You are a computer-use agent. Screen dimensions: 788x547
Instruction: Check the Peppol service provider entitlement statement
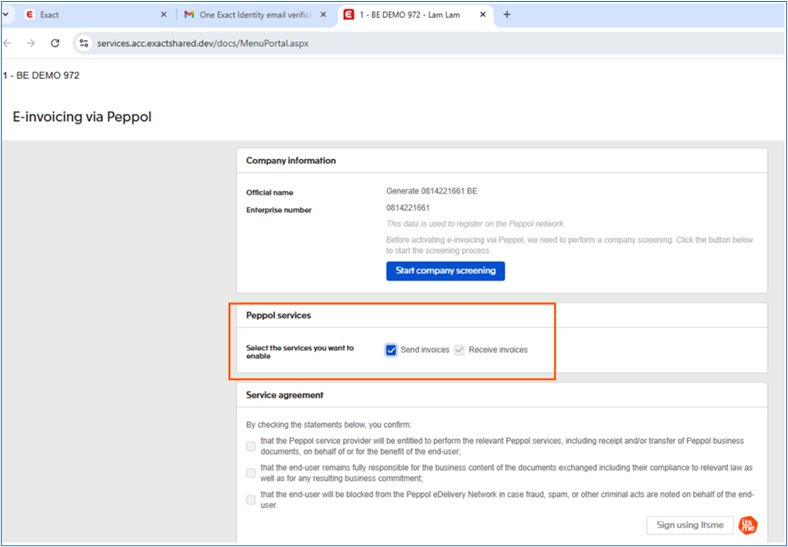pos(251,446)
